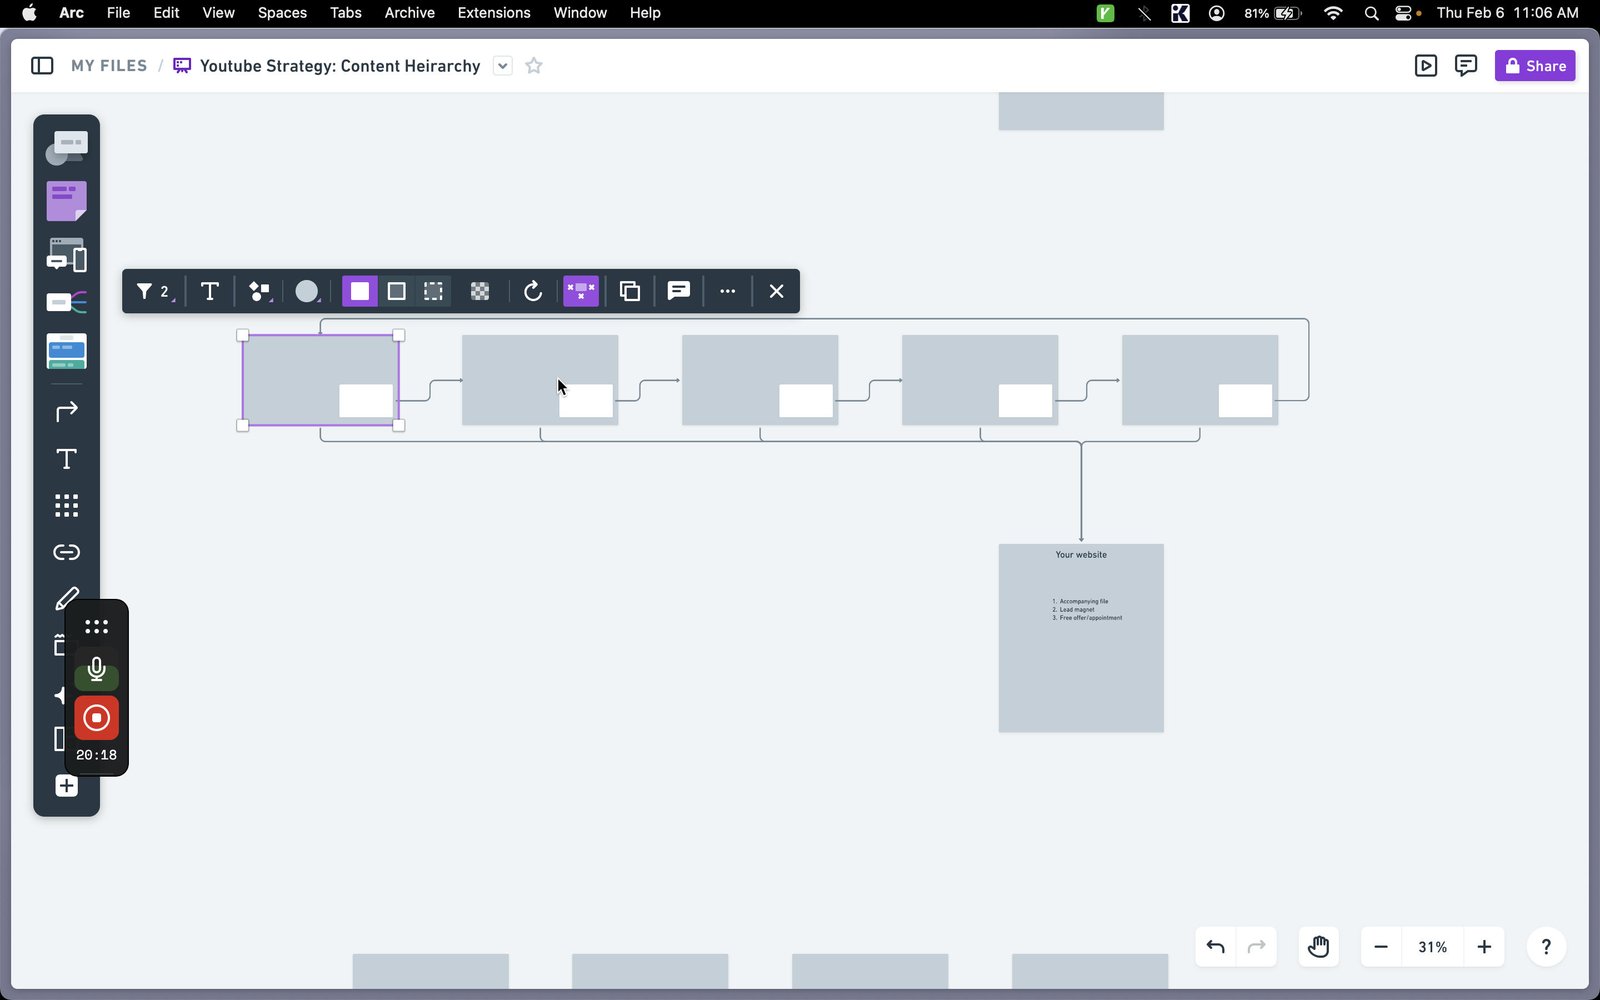Click the Share button
This screenshot has width=1600, height=1000.
(1535, 66)
